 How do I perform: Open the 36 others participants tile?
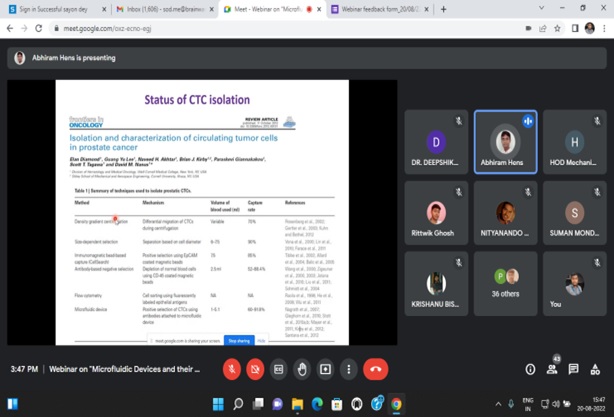[x=505, y=283]
